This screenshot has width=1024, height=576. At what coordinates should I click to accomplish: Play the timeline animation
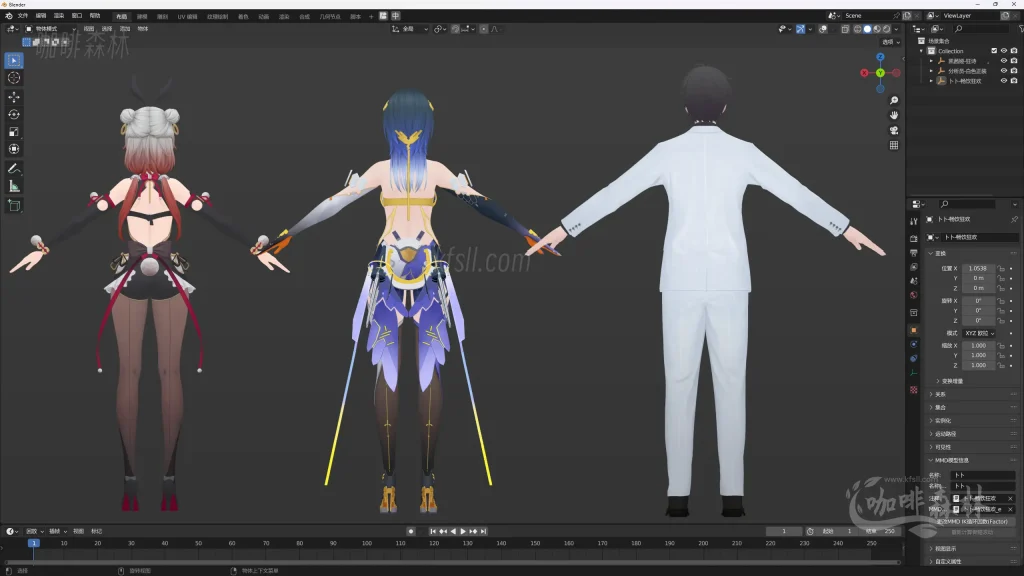[463, 532]
